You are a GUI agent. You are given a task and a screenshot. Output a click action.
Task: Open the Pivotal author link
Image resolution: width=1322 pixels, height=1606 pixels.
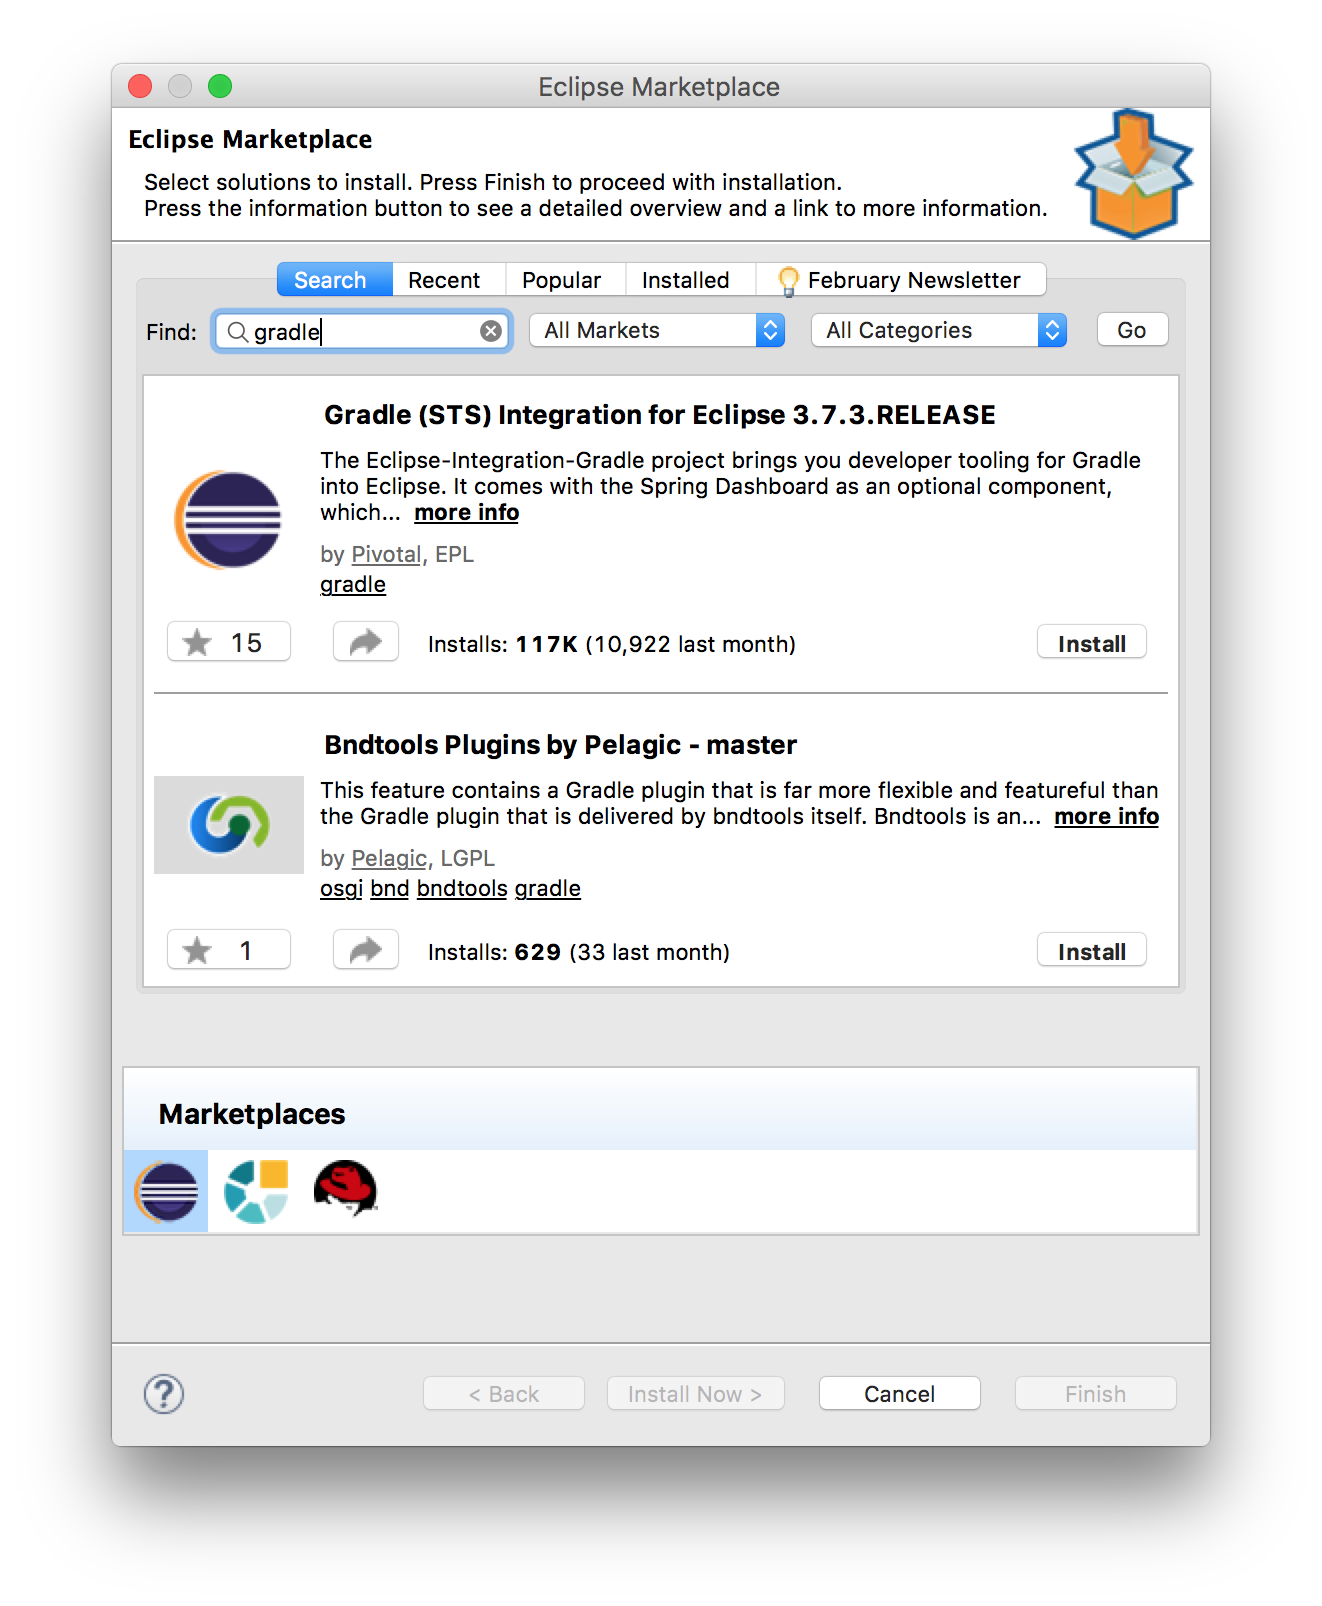click(386, 555)
